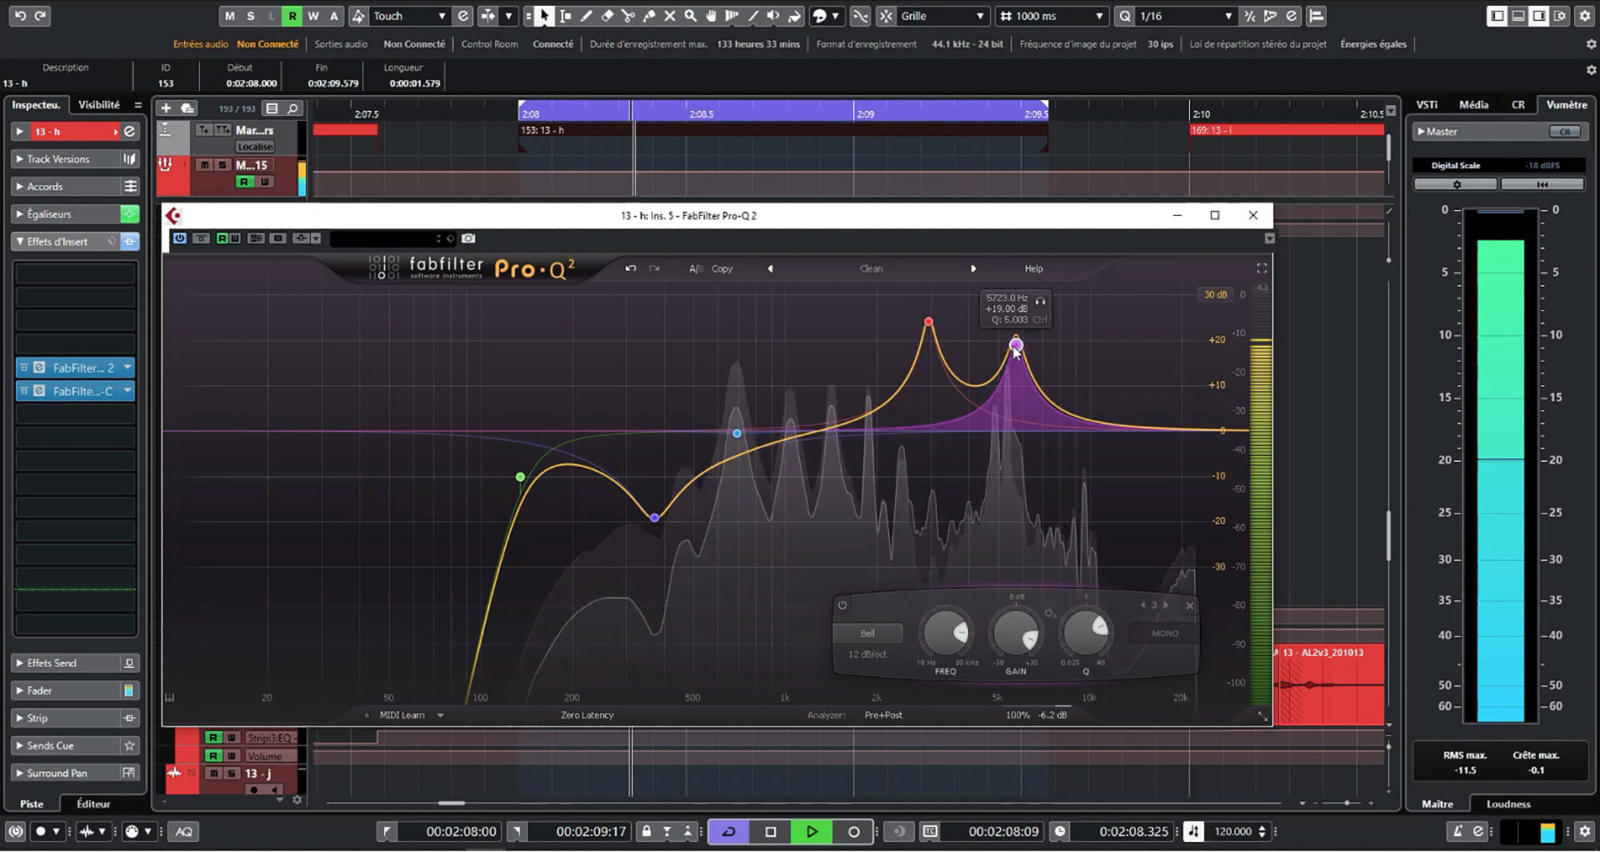
Task: Click the purple dip EQ band node
Action: tap(655, 518)
